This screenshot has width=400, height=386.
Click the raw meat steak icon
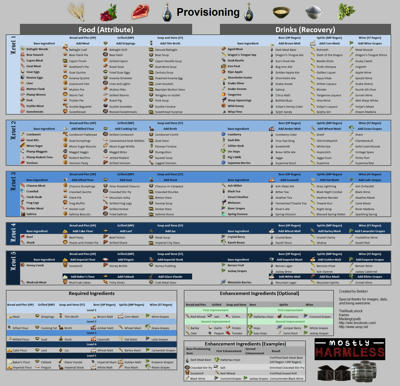[x=141, y=12]
